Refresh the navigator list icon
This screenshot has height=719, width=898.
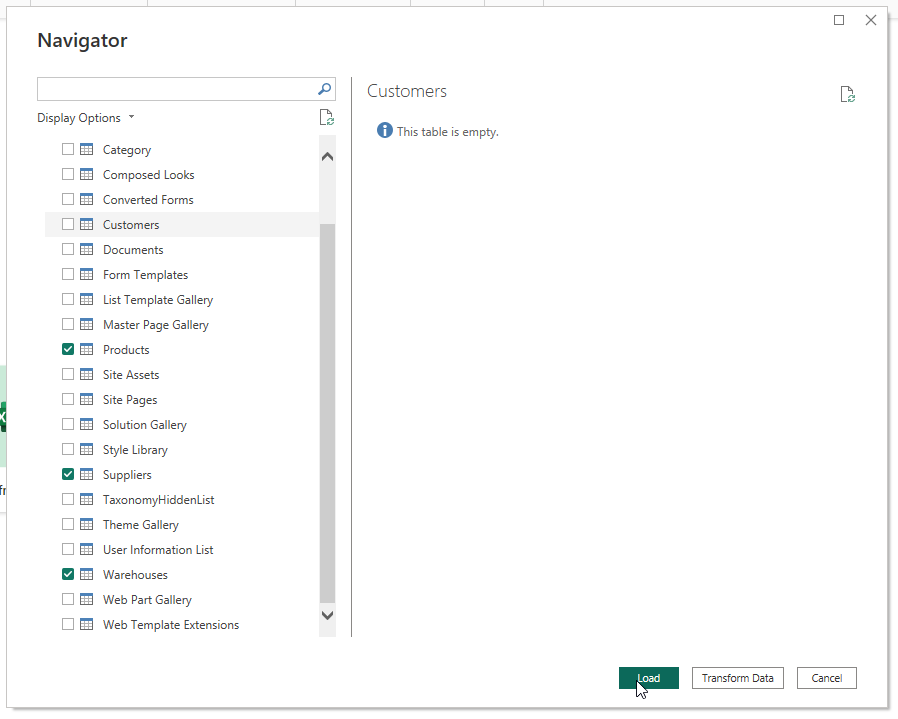click(326, 117)
